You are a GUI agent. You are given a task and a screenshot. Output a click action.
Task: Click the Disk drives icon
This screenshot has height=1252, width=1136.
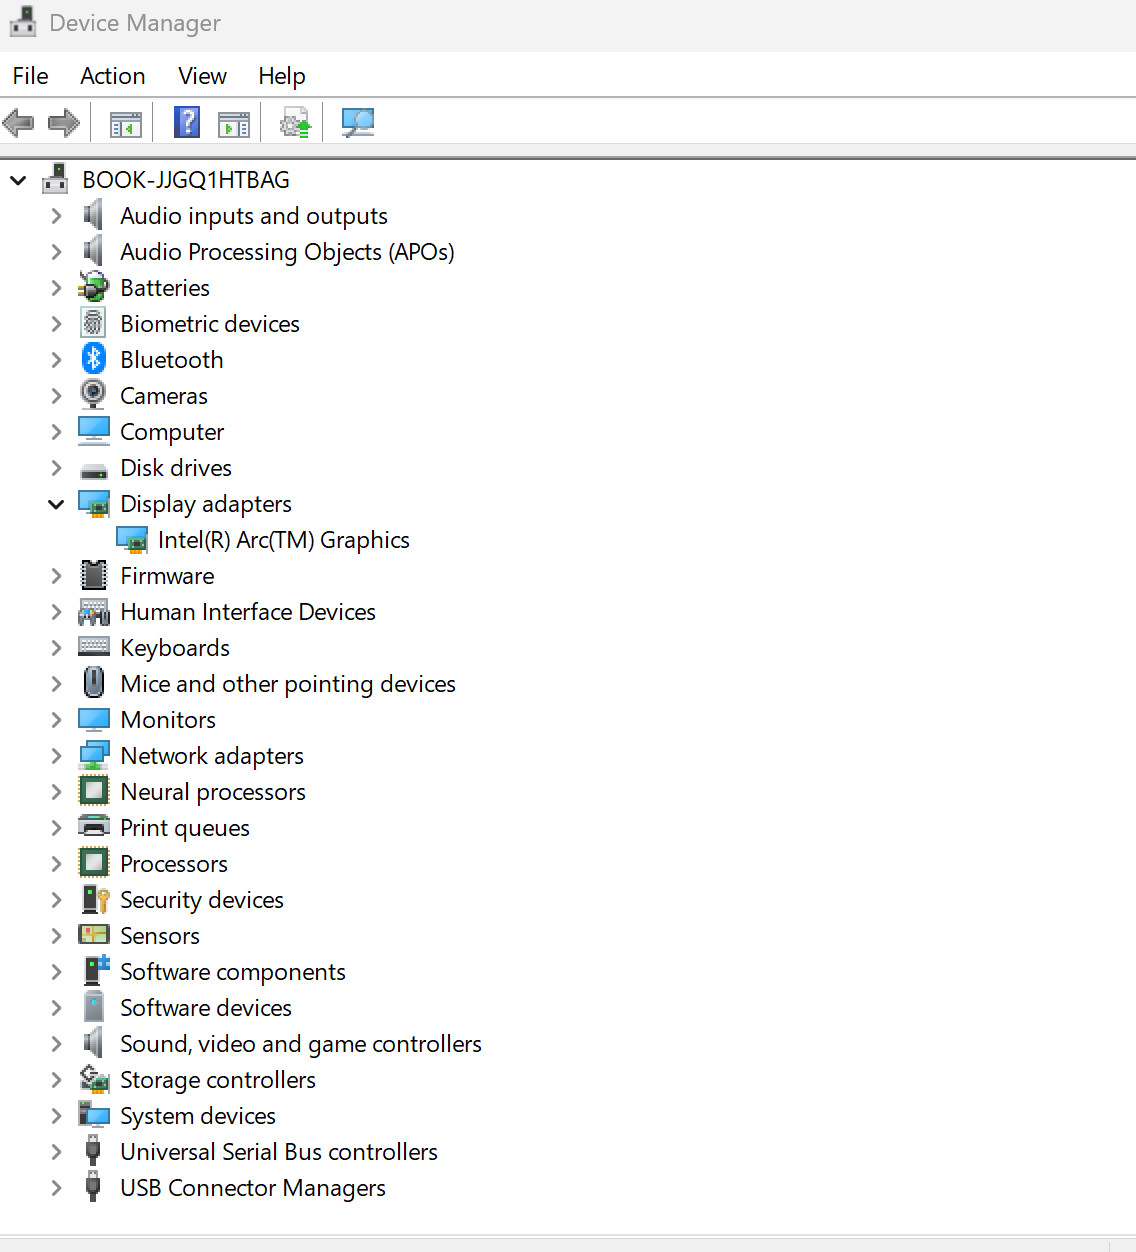94,470
